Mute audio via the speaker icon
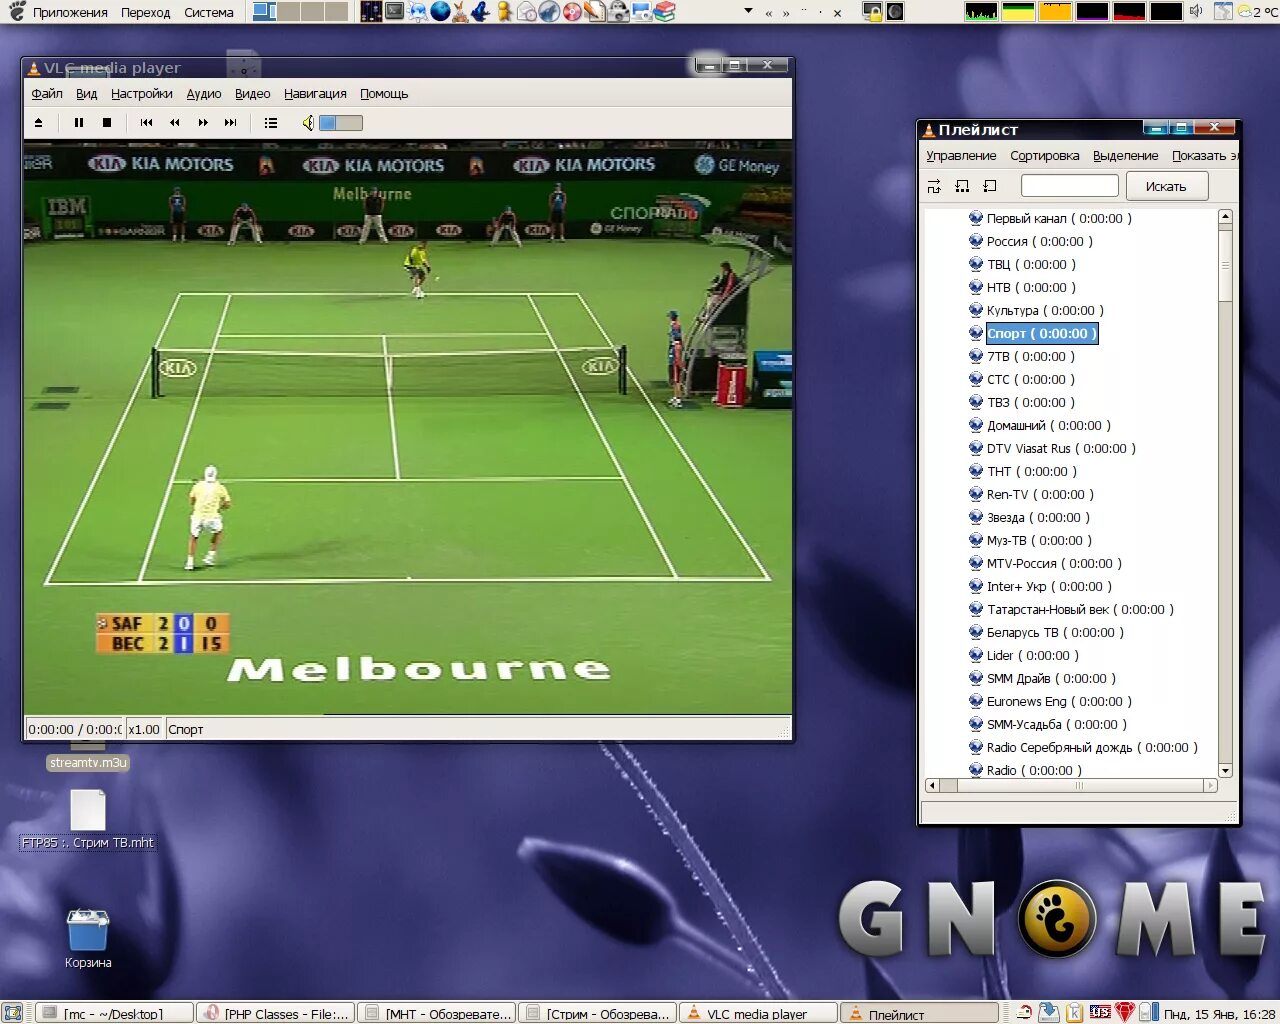 click(306, 122)
